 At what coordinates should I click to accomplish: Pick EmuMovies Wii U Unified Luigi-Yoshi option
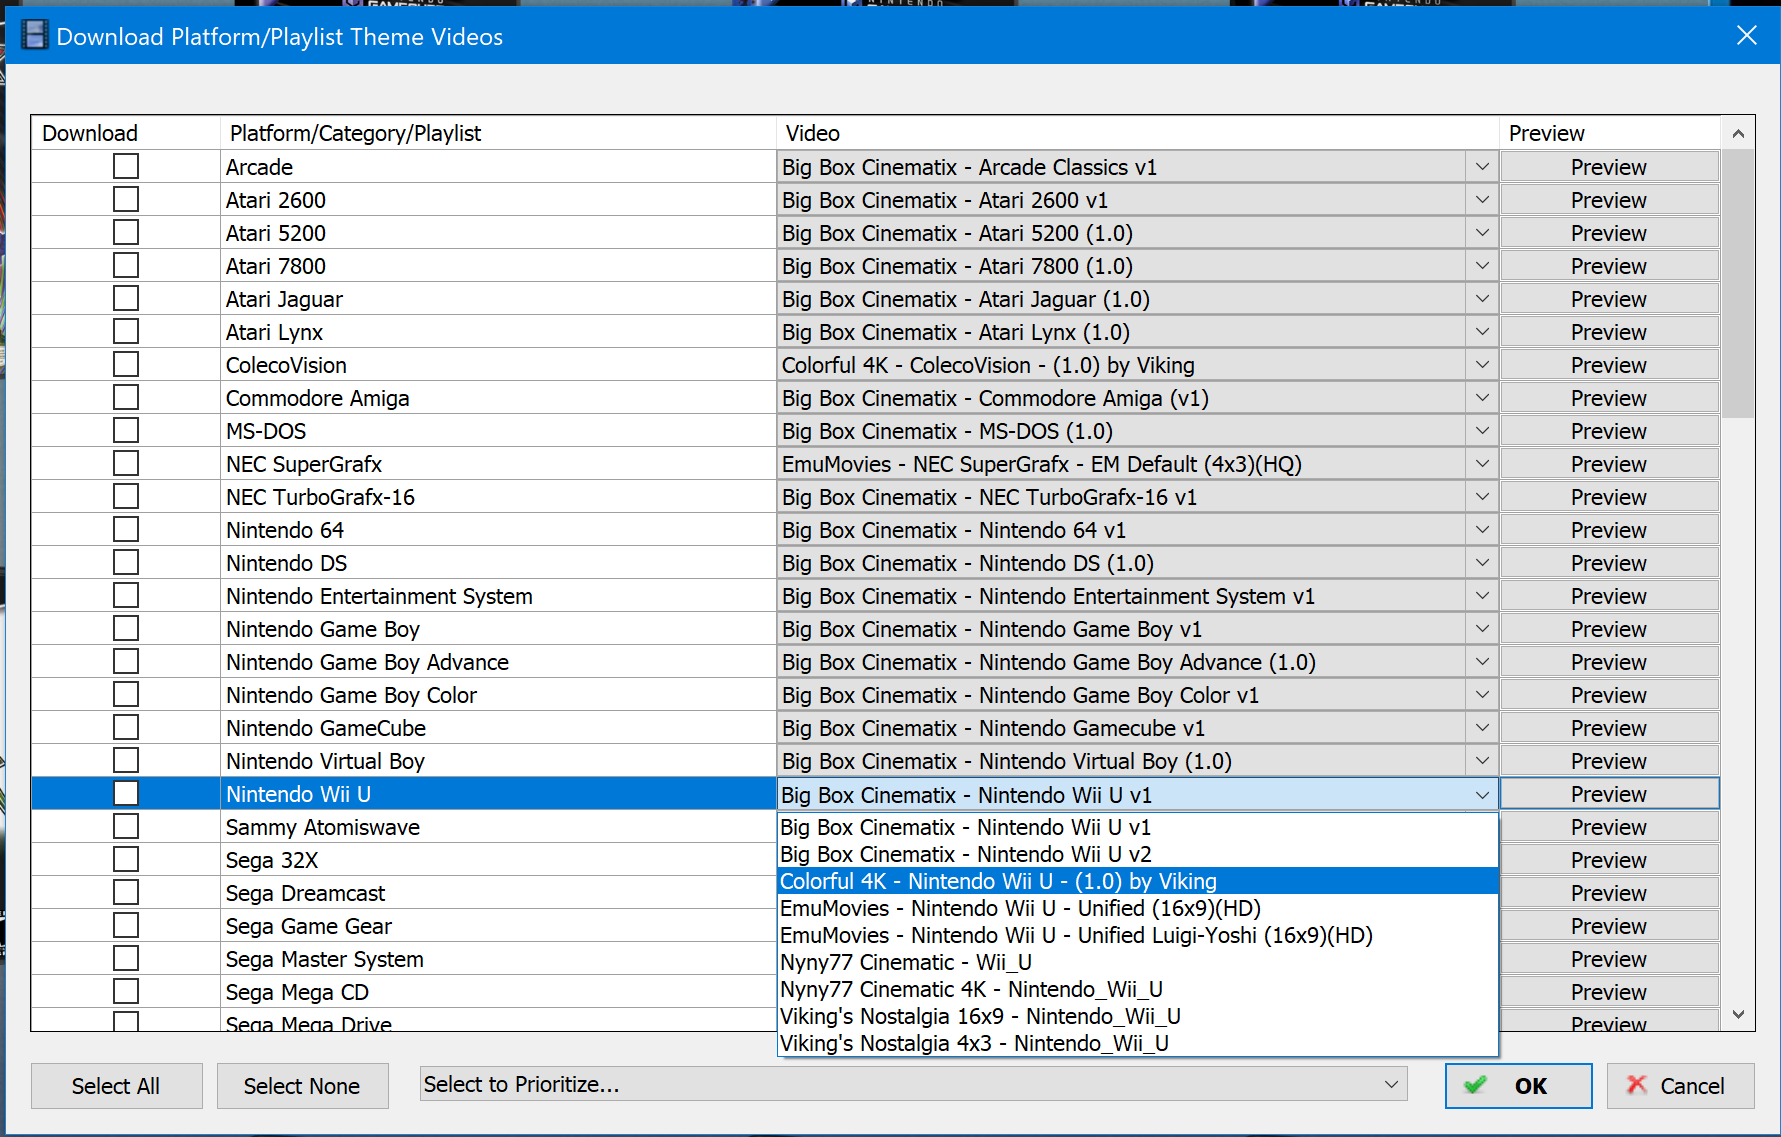[1138, 935]
